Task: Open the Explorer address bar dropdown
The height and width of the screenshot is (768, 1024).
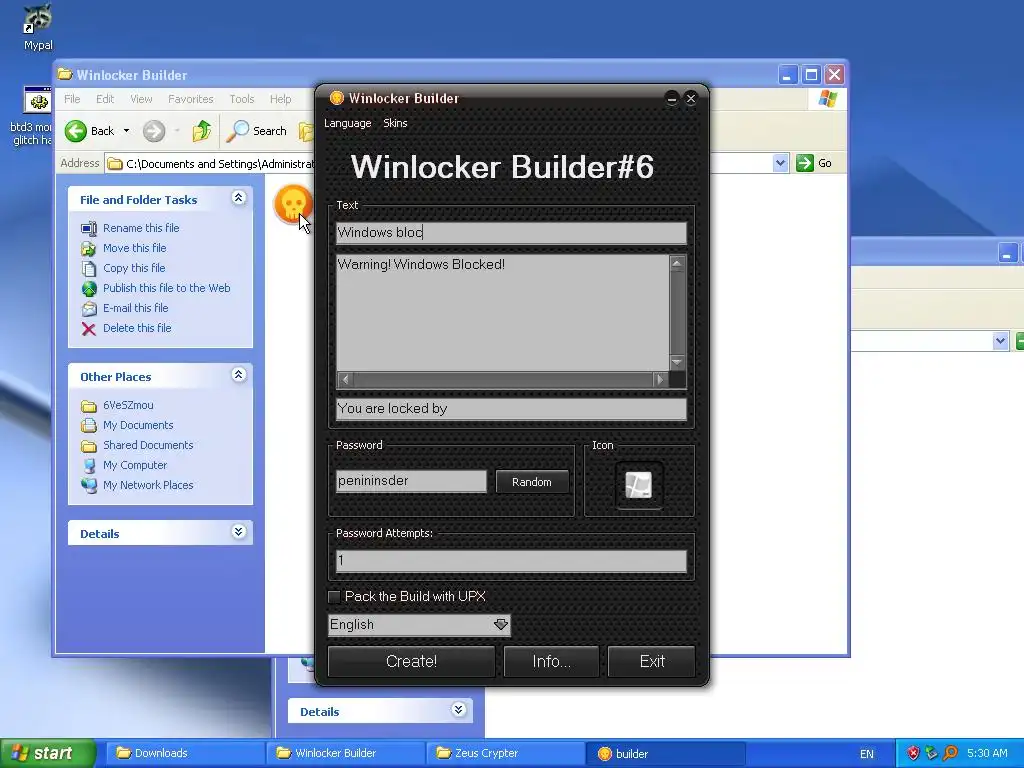Action: [x=780, y=163]
